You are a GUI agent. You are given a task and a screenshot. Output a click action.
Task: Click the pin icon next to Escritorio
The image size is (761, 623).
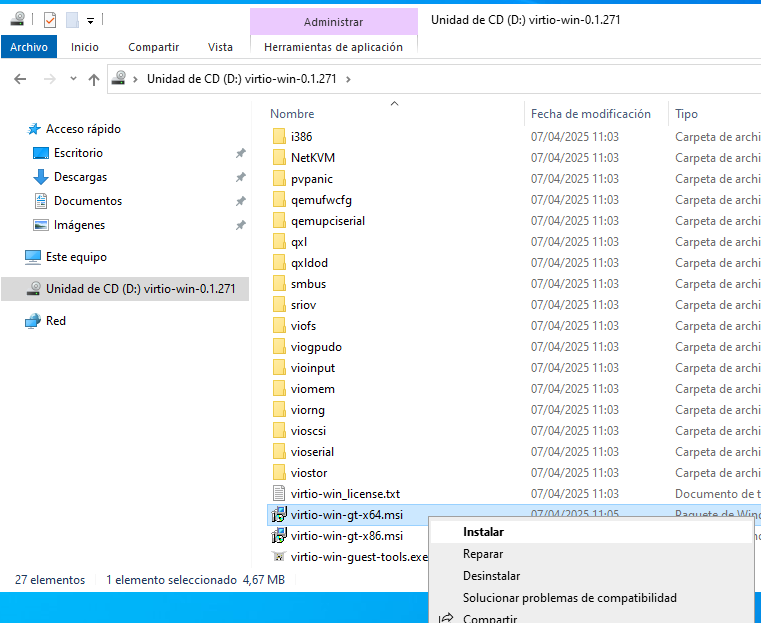(240, 153)
